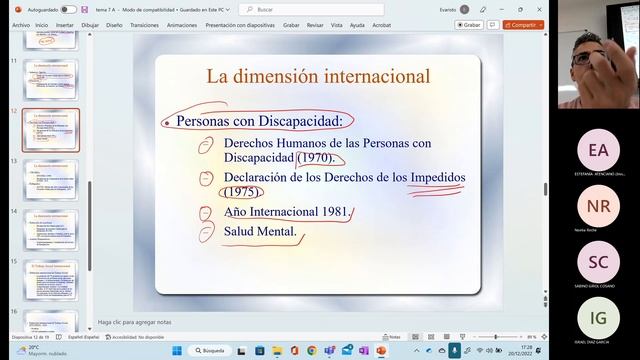Select slide 12 thumbnail
Image resolution: width=640 pixels, height=360 pixels.
pos(51,130)
